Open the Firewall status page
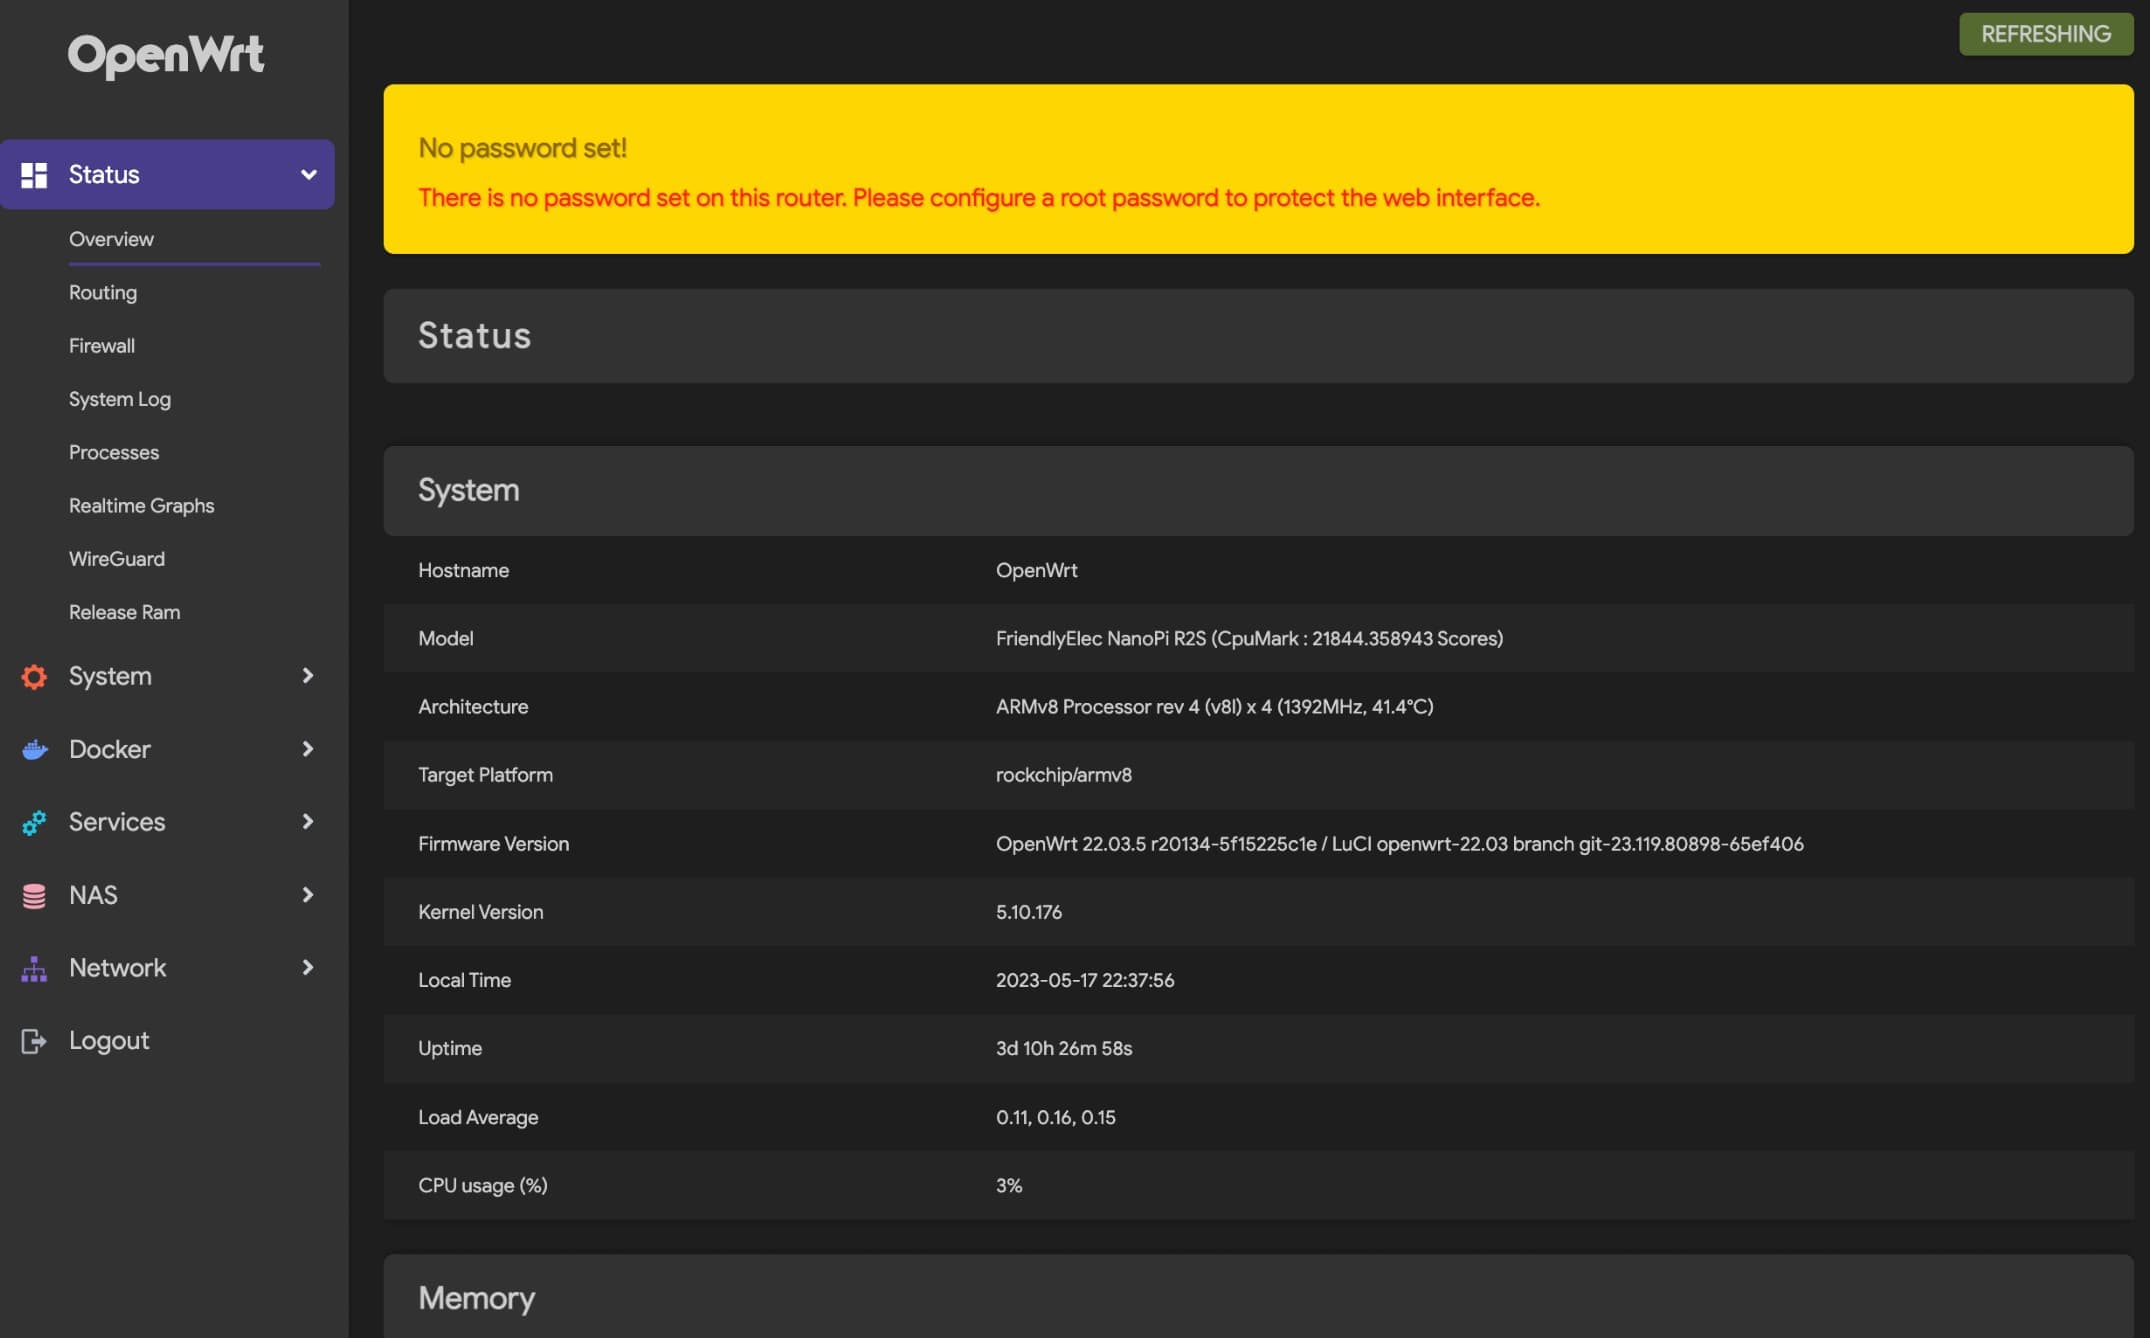 pyautogui.click(x=102, y=346)
